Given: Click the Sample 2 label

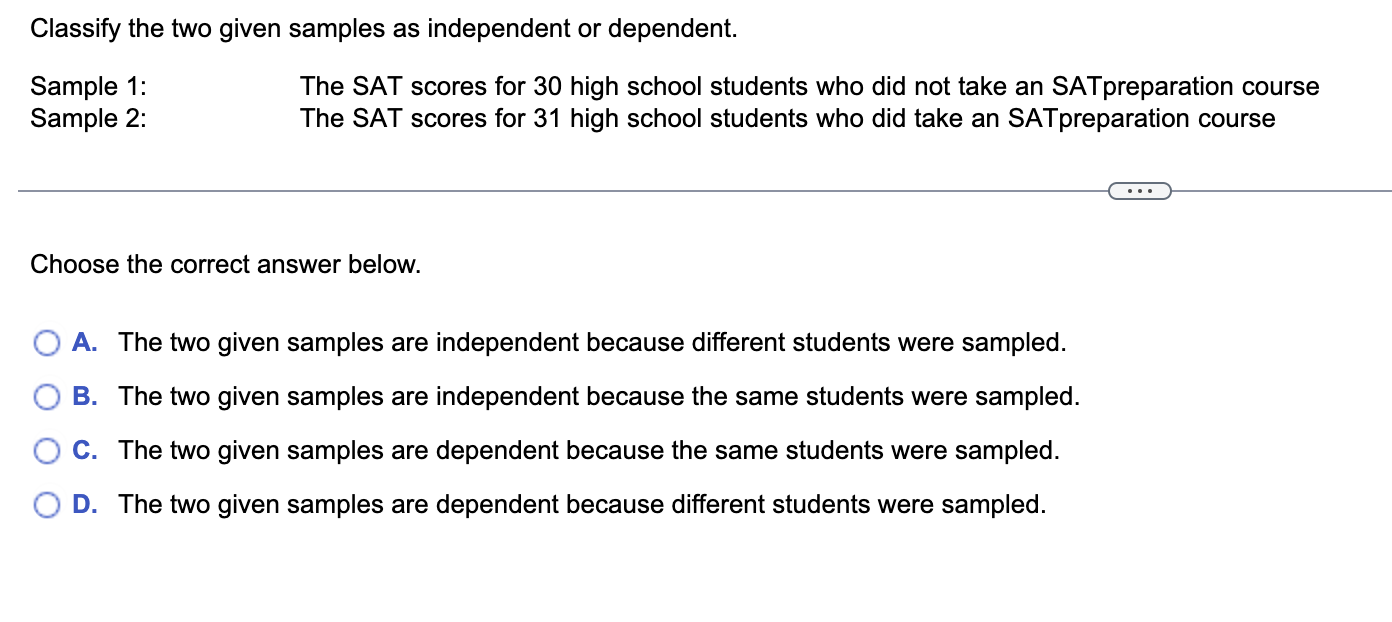Looking at the screenshot, I should (88, 119).
